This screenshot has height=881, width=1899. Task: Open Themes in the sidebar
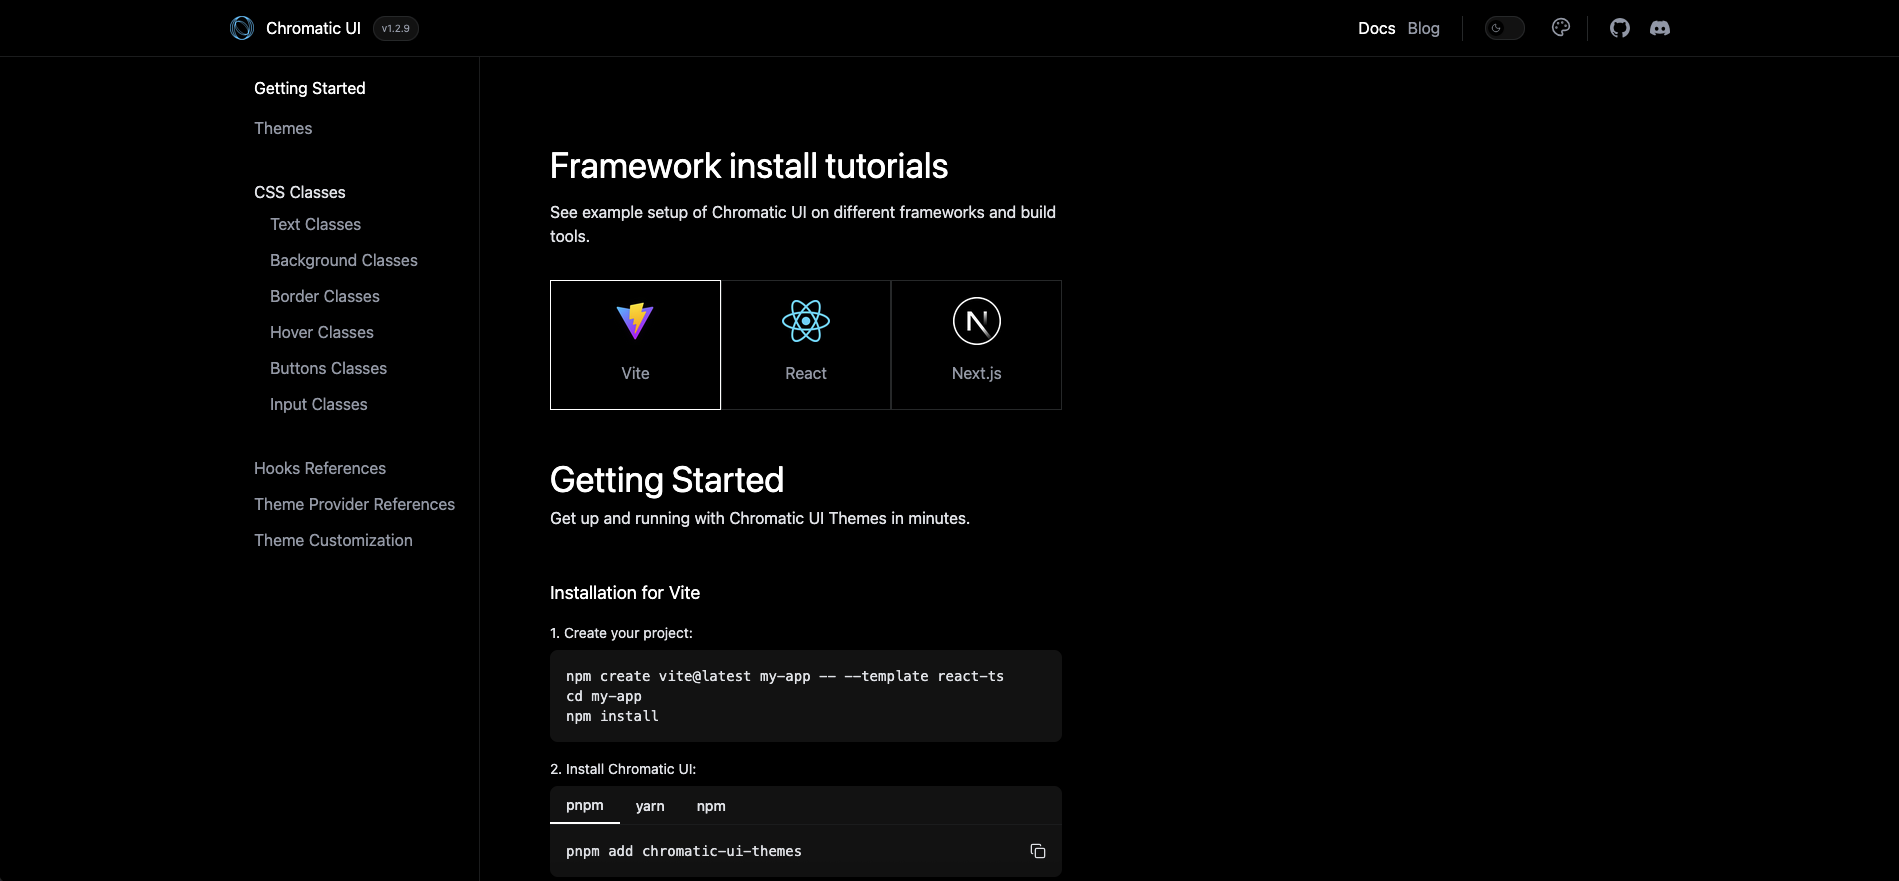point(283,128)
